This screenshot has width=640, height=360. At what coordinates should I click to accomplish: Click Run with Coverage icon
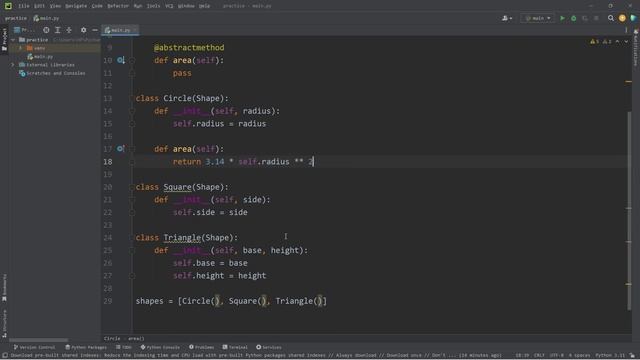(585, 18)
